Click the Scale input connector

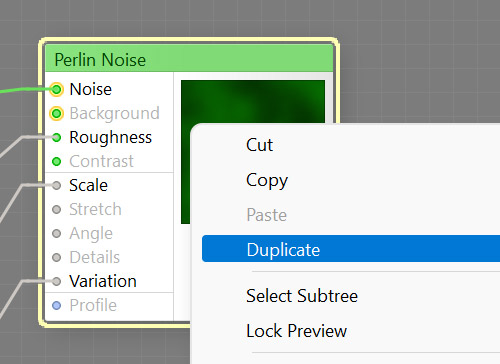click(x=57, y=185)
